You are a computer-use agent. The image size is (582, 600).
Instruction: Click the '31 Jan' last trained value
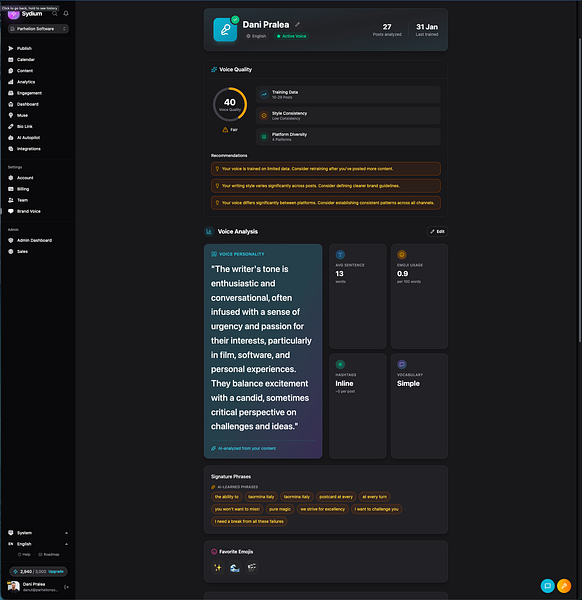tap(427, 27)
